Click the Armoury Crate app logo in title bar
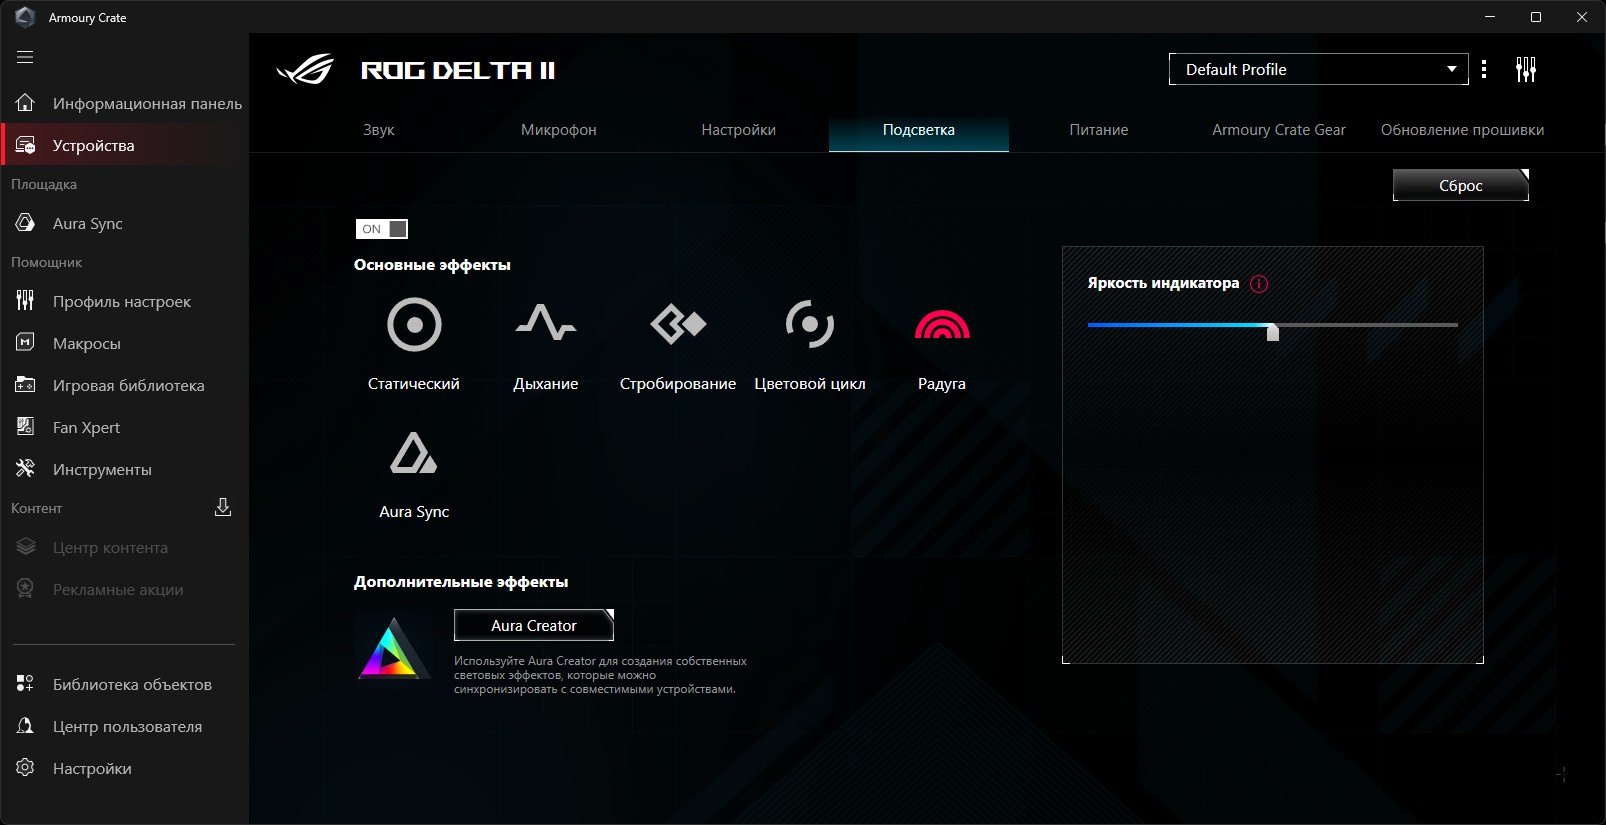1606x825 pixels. click(25, 17)
